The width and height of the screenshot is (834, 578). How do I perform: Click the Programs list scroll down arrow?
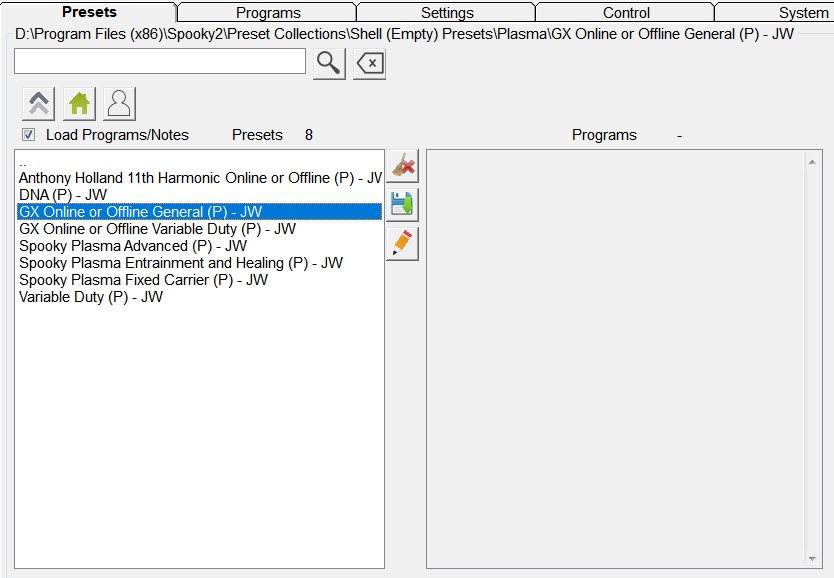(x=812, y=559)
